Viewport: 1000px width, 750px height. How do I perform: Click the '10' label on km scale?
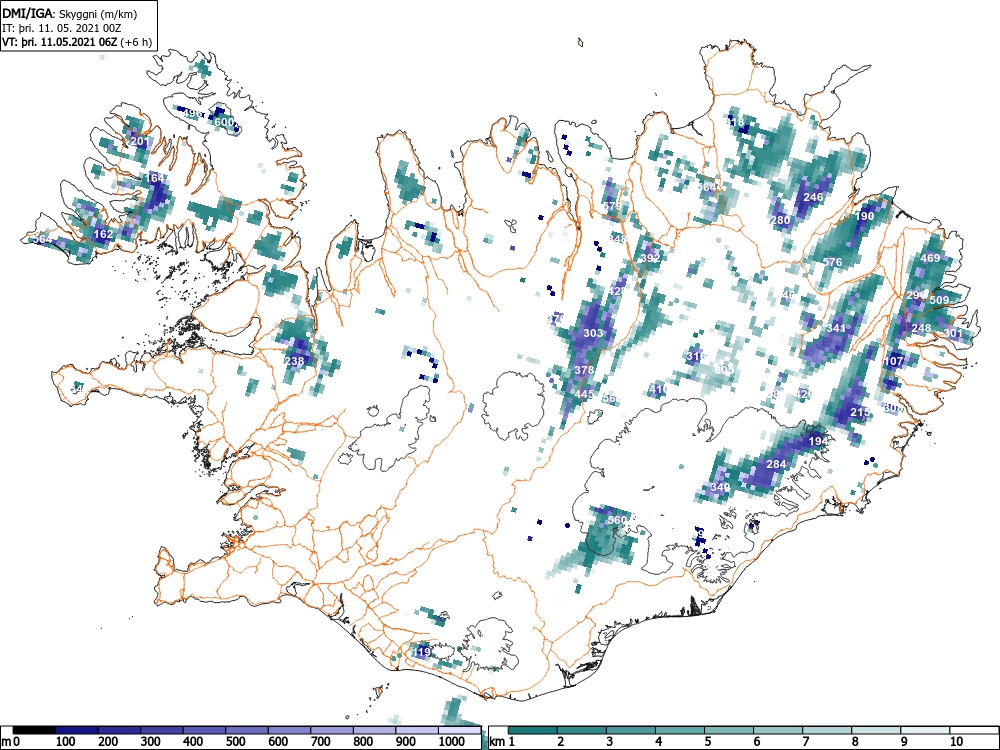click(x=956, y=742)
